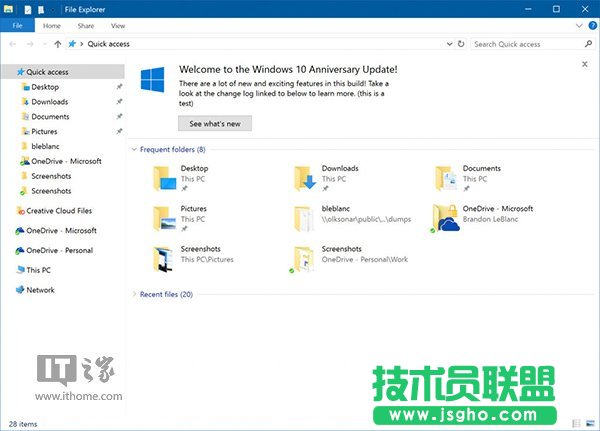Open Screenshots folder icon under This PC\Pictures
The width and height of the screenshot is (600, 431).
click(163, 259)
